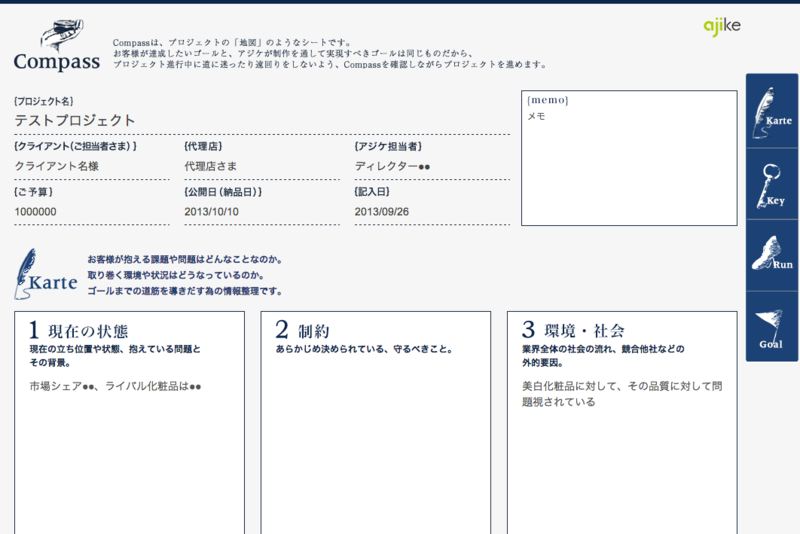Click the budget field showing 1000000

[x=91, y=212]
